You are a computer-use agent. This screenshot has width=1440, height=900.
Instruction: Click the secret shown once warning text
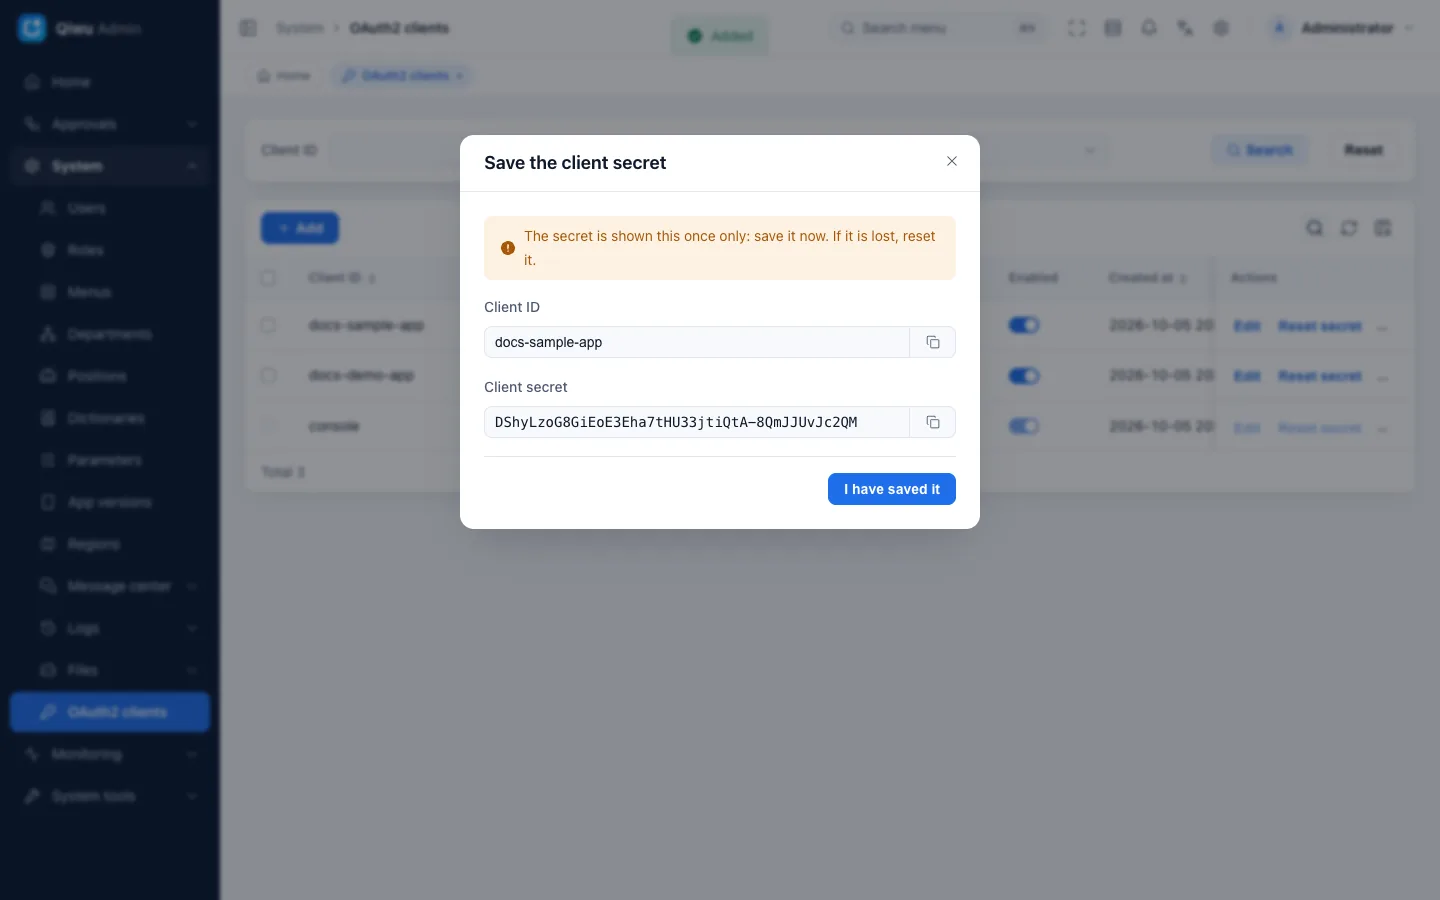(730, 248)
